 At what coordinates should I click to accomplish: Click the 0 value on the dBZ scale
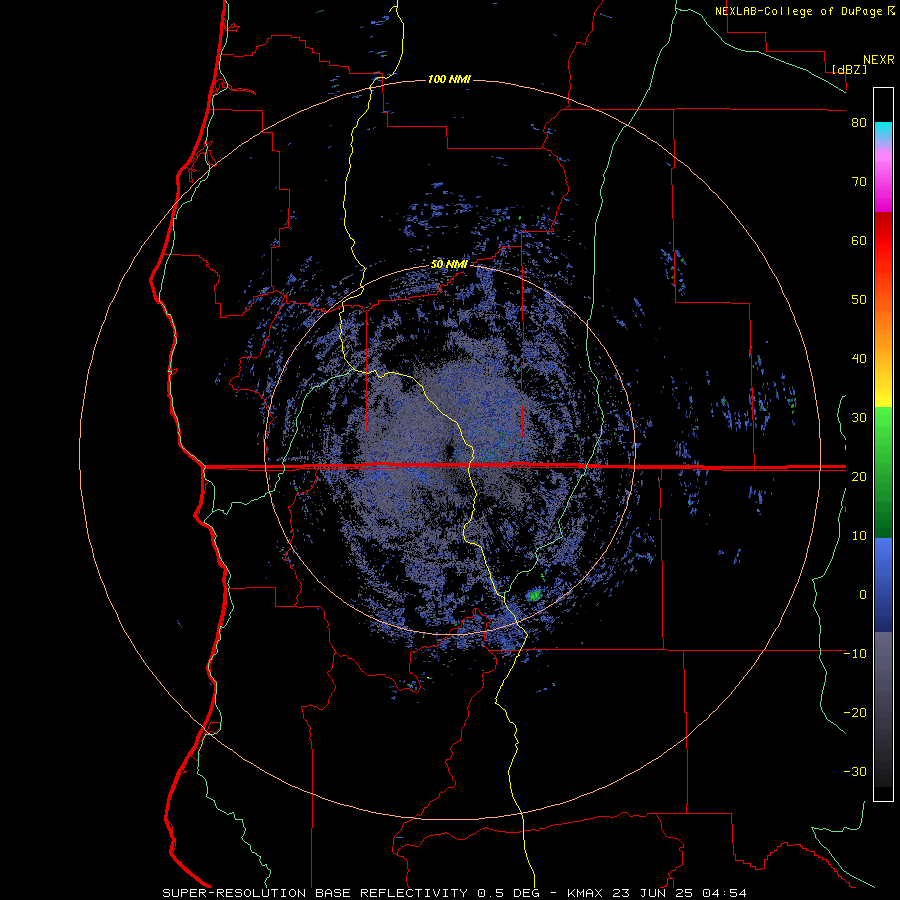pos(863,595)
